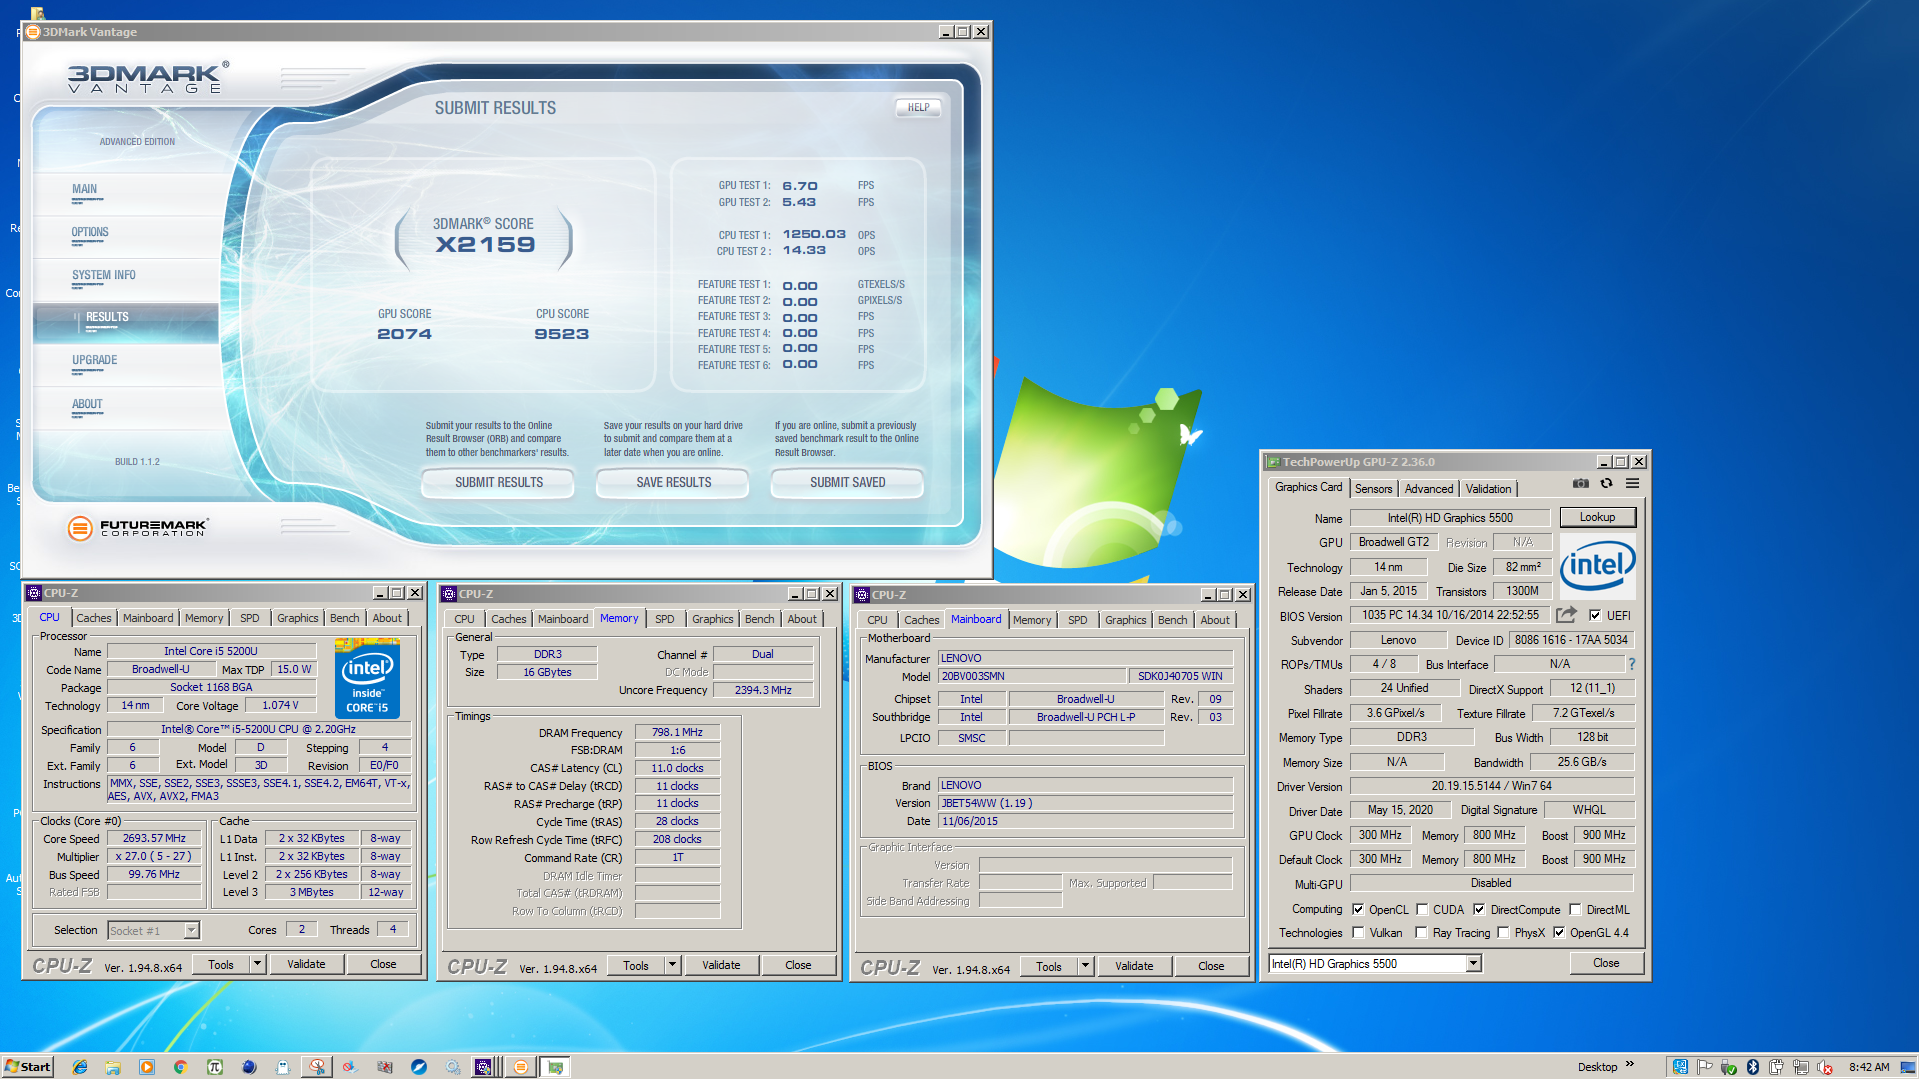Expand Tools arrow in CPU-Z Mainboard window
Viewport: 1919px width, 1079px height.
coord(1085,967)
